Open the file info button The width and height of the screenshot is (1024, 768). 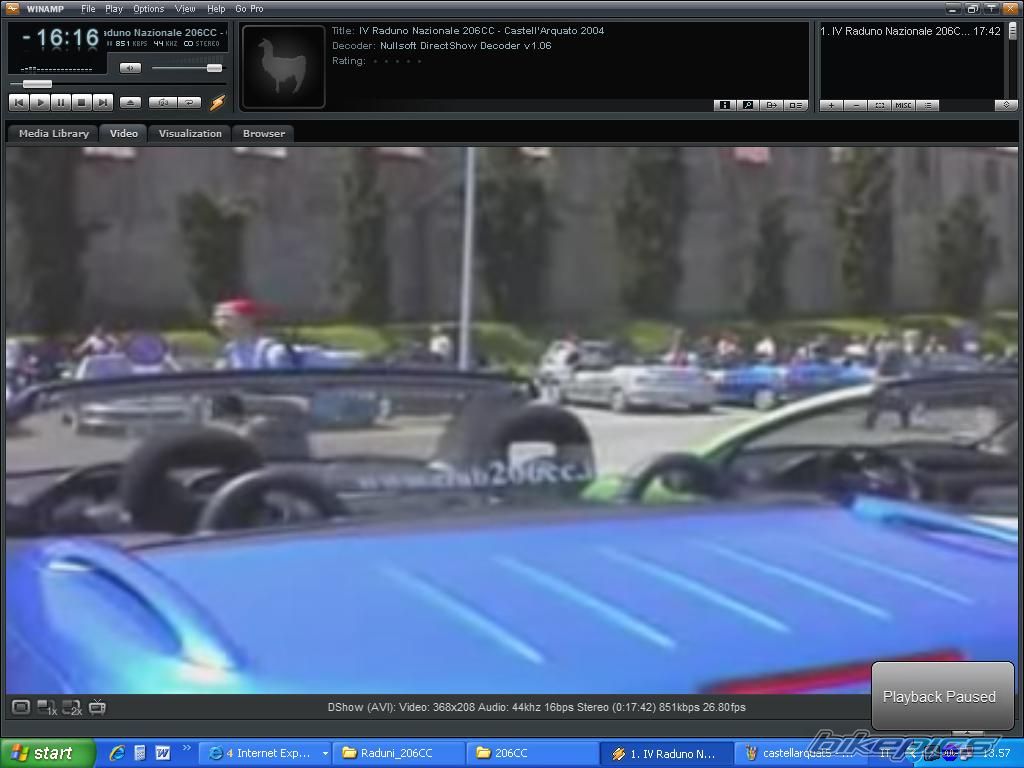[724, 105]
